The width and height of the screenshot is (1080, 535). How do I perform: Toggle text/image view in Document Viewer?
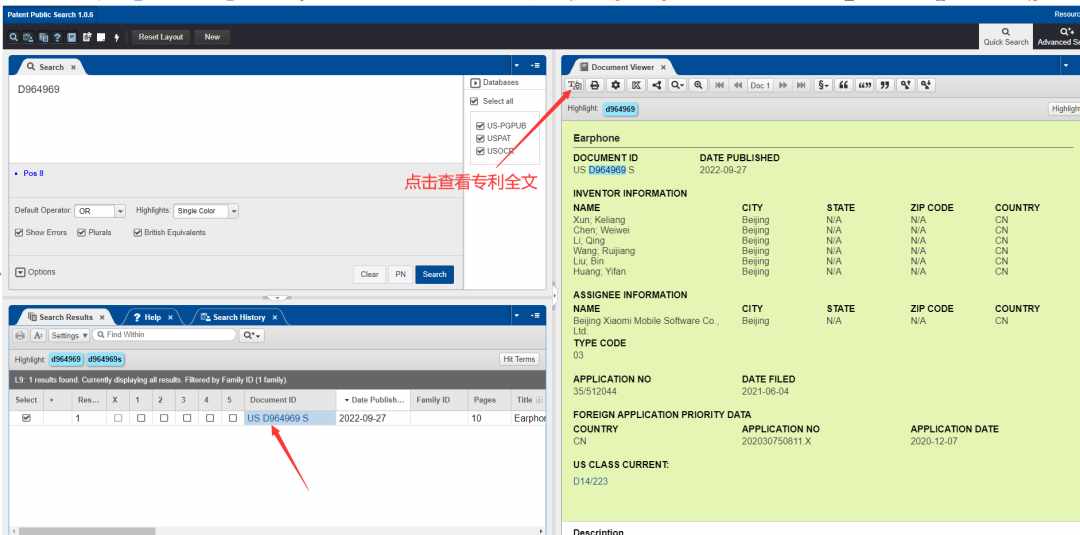(x=574, y=85)
